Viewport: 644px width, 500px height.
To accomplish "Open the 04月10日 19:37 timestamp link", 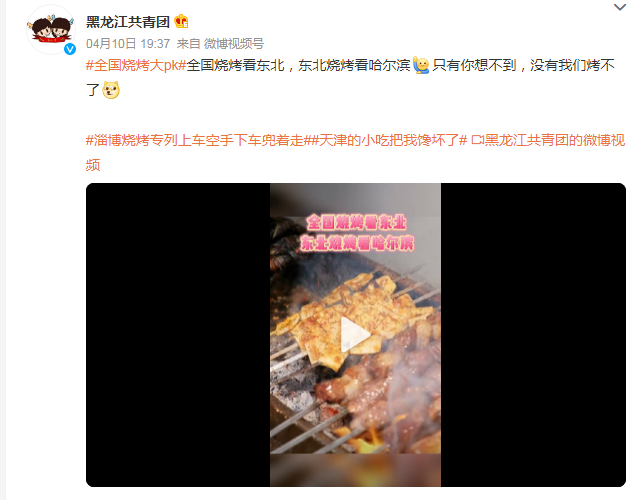I will tap(128, 44).
